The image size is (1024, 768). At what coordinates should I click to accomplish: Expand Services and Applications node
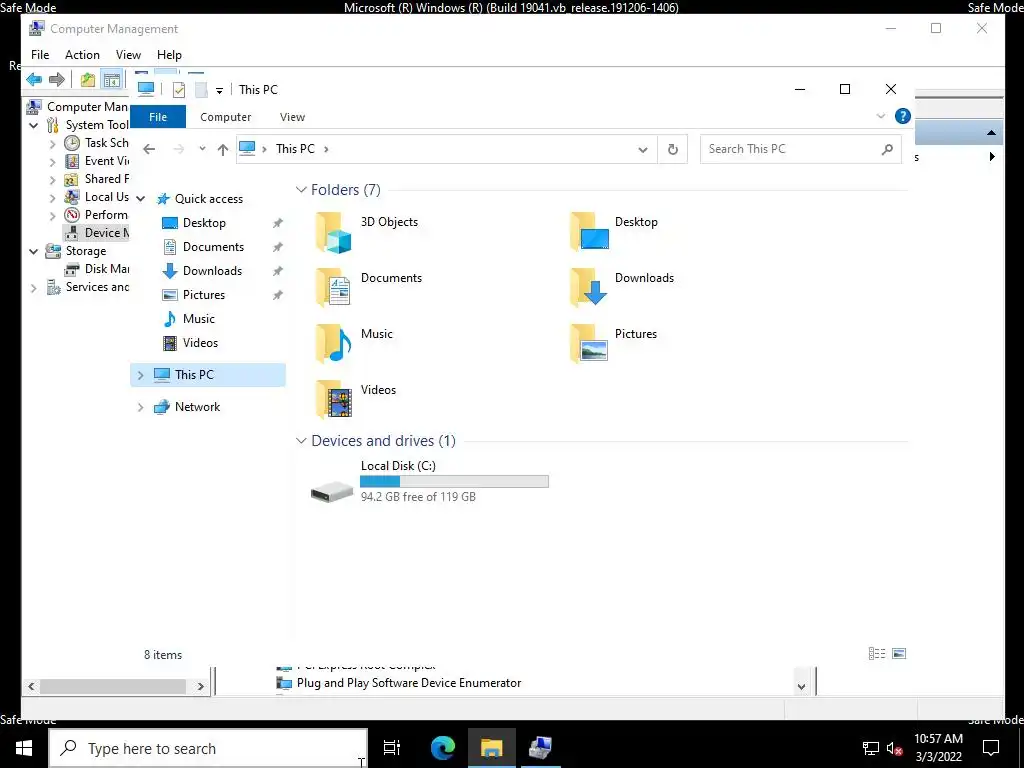coord(34,287)
